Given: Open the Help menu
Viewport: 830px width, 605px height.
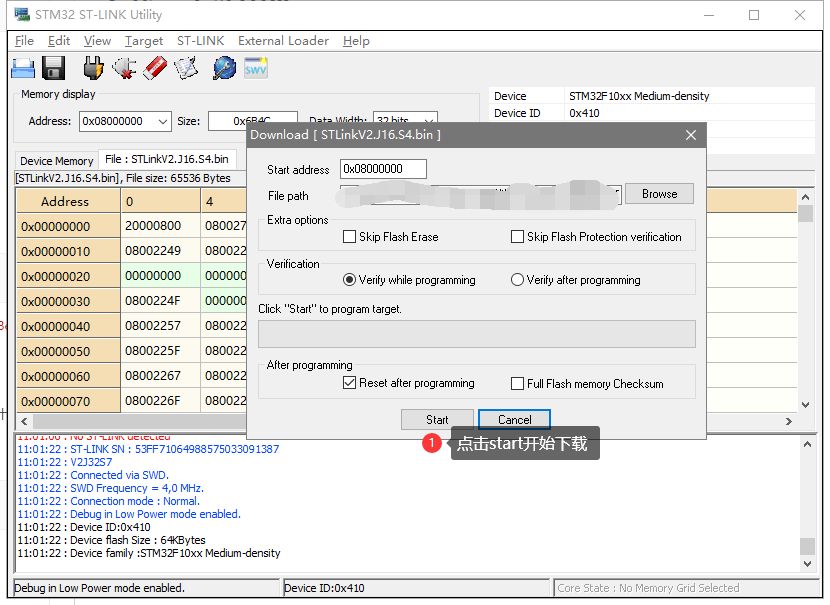Looking at the screenshot, I should click(x=356, y=41).
